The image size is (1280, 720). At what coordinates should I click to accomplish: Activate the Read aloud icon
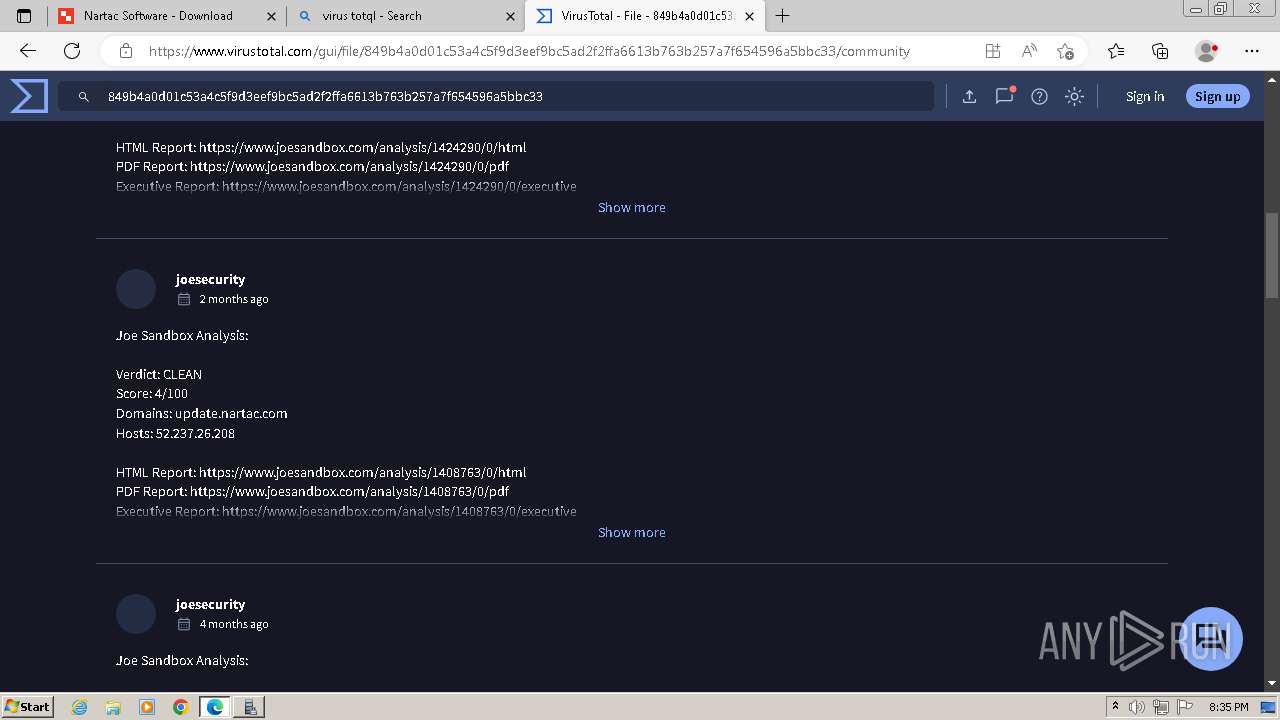1028,51
